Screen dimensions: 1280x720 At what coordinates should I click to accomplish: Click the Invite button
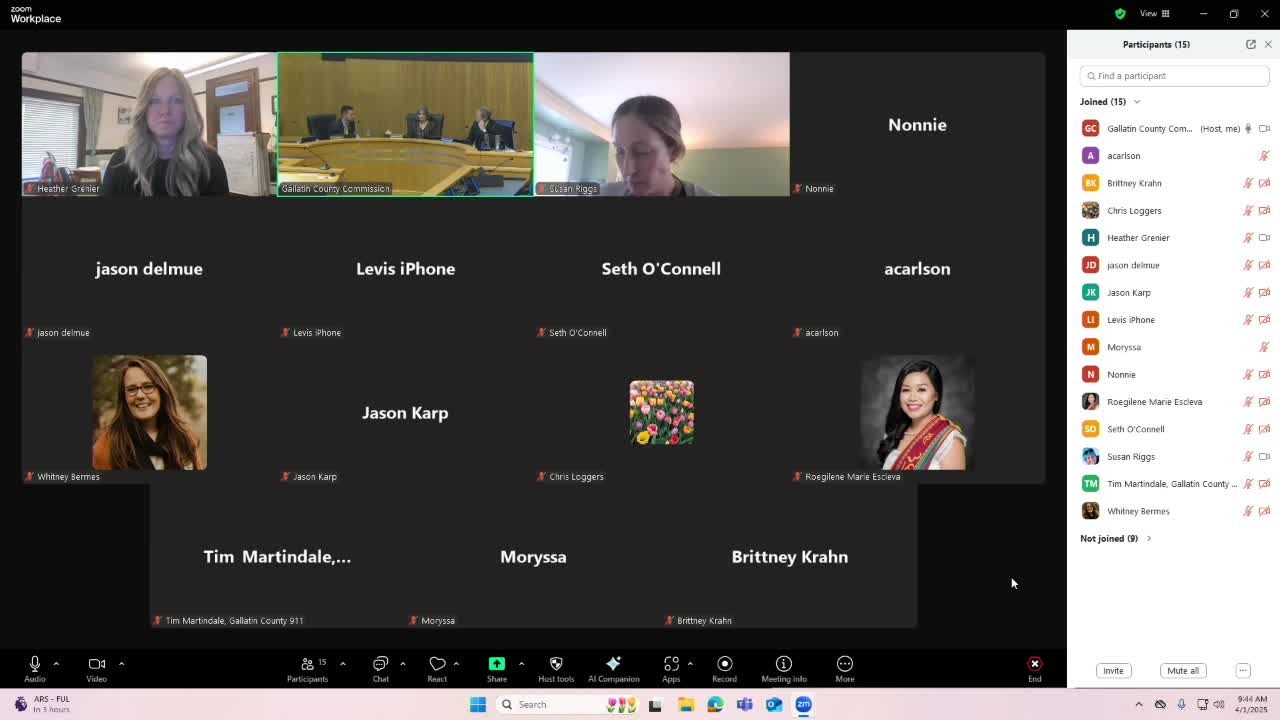coord(1113,671)
